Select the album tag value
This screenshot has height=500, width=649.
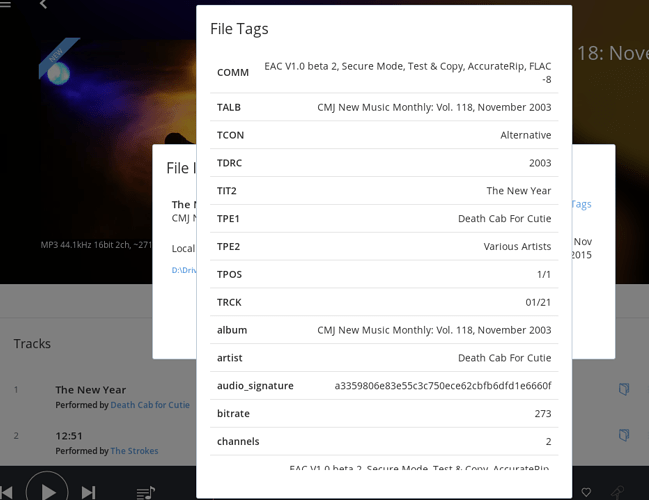pos(434,330)
